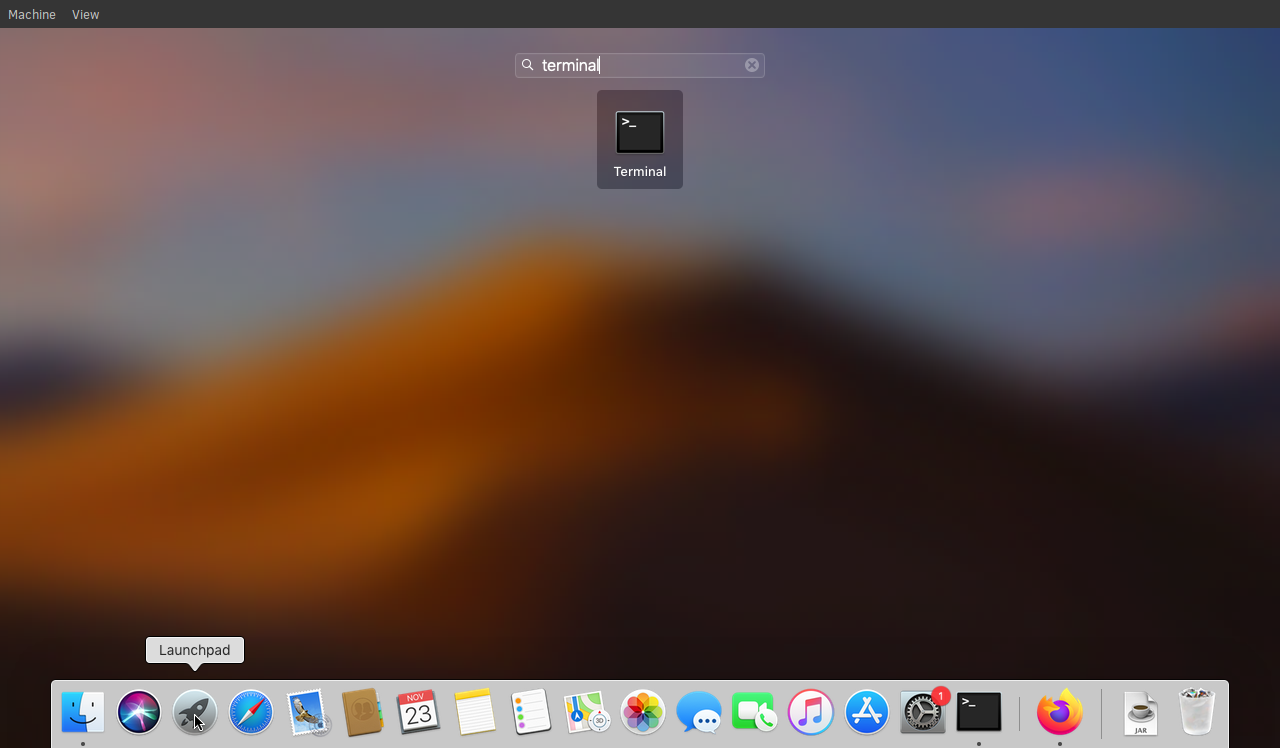Image resolution: width=1280 pixels, height=748 pixels.
Task: Open the View menu
Action: click(85, 15)
